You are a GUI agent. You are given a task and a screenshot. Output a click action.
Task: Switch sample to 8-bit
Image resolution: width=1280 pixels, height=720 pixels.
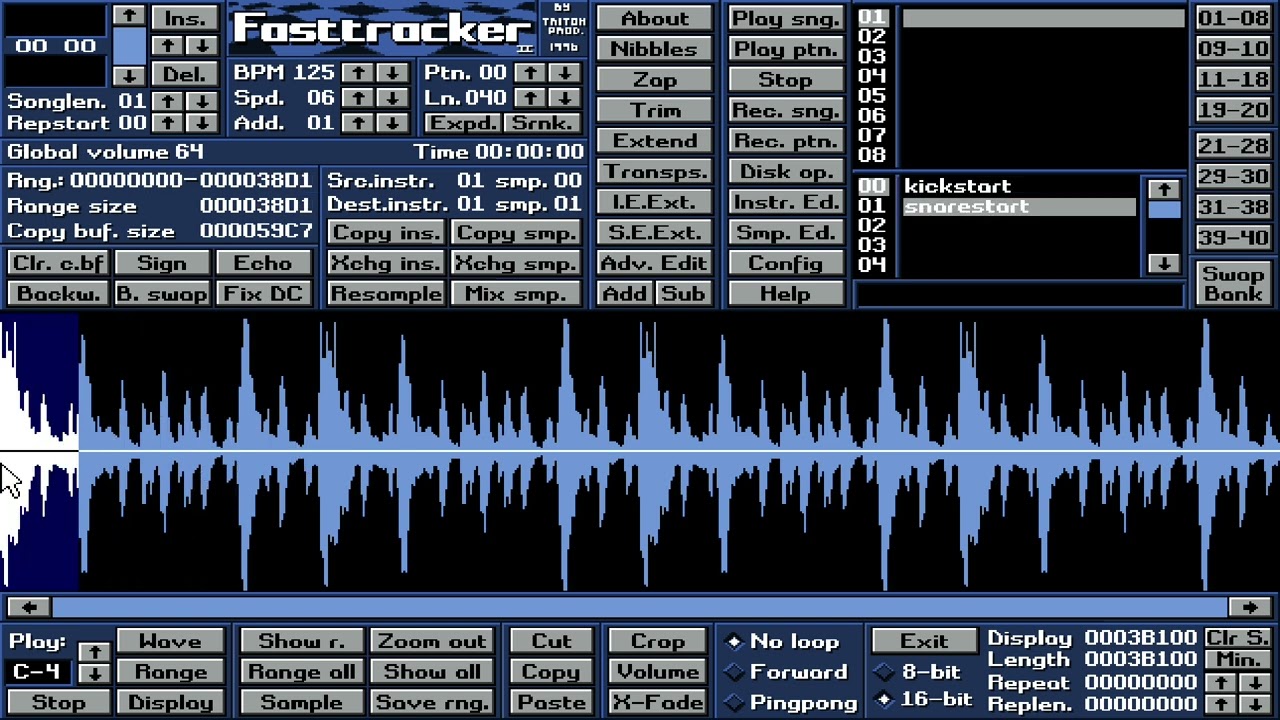pyautogui.click(x=918, y=672)
